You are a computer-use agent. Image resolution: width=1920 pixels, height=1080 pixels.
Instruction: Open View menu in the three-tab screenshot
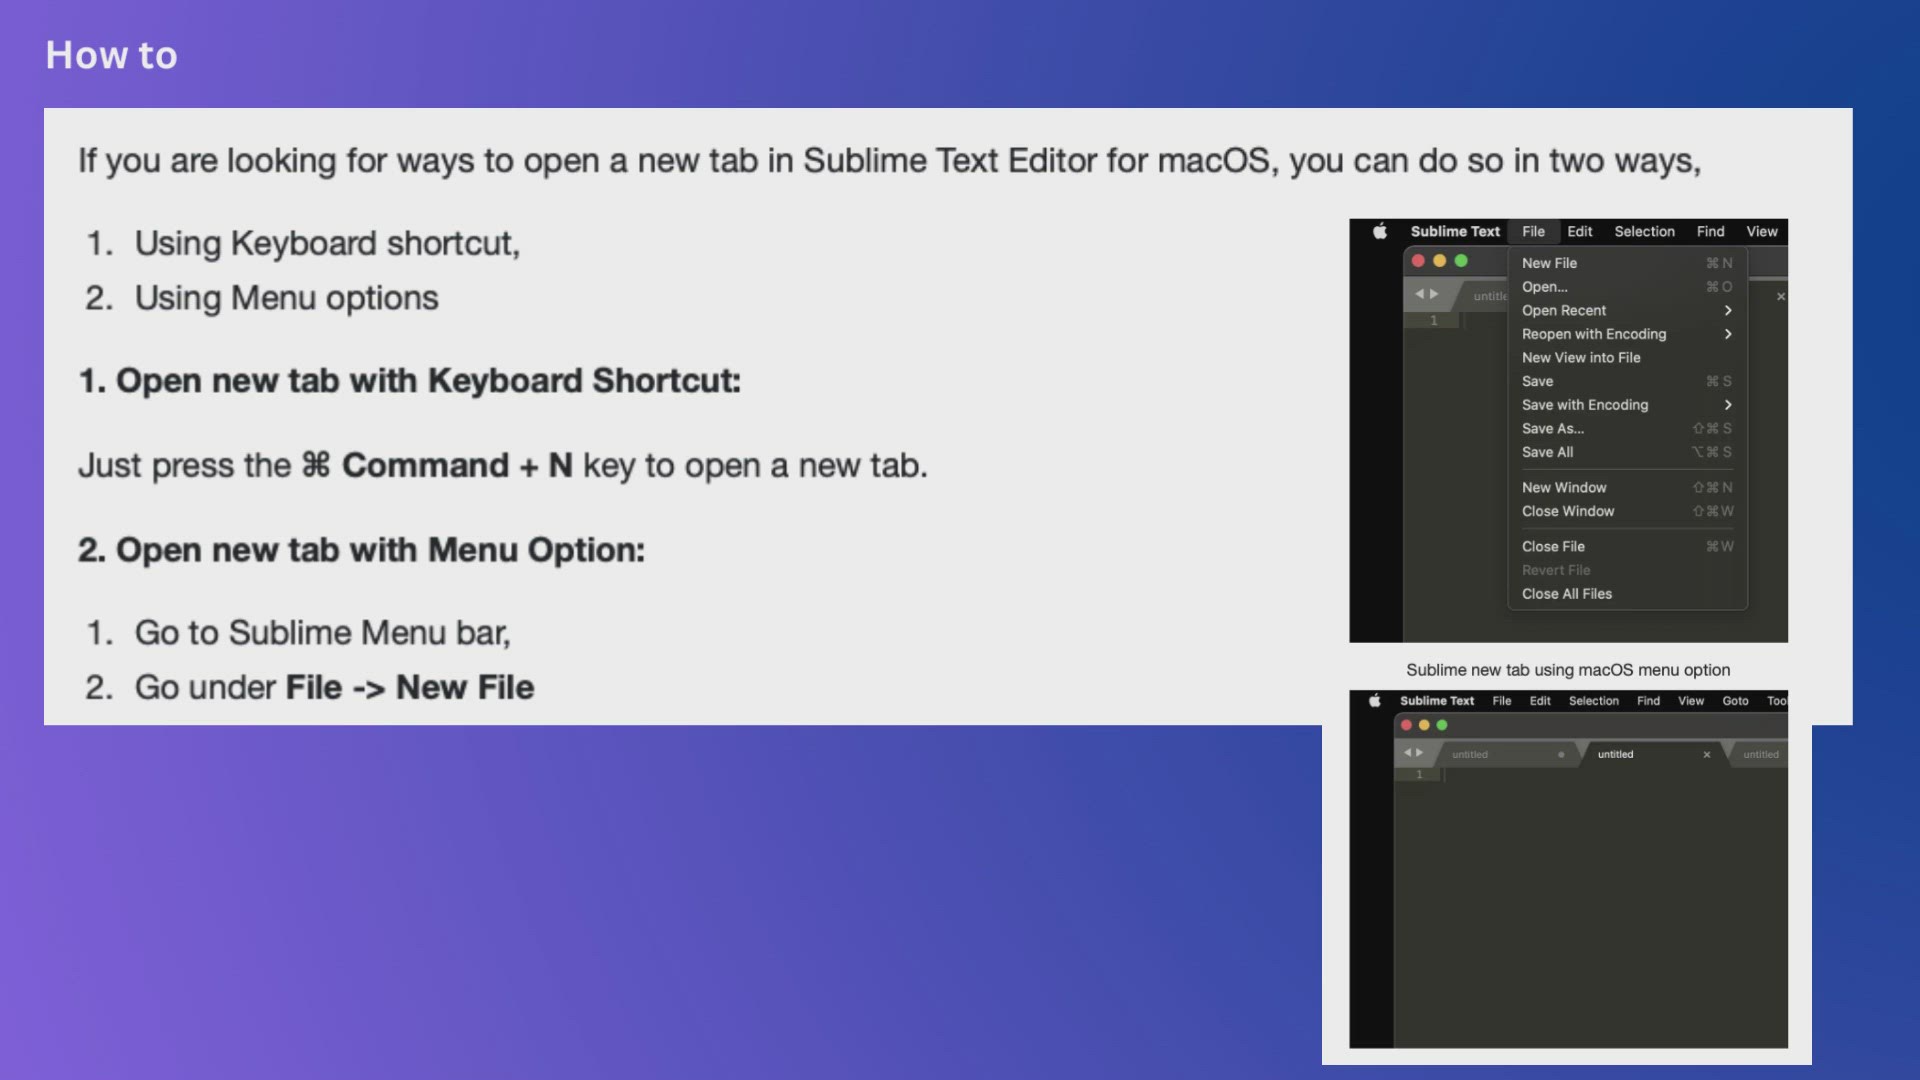pos(1691,701)
